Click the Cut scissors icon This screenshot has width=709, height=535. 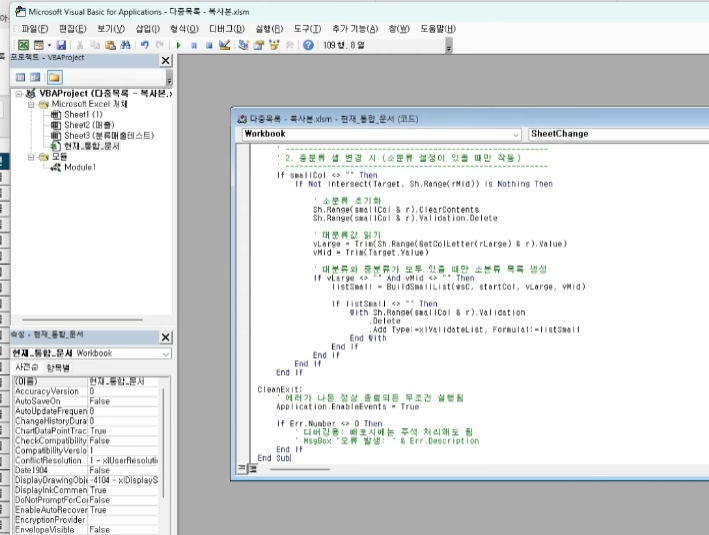point(80,45)
